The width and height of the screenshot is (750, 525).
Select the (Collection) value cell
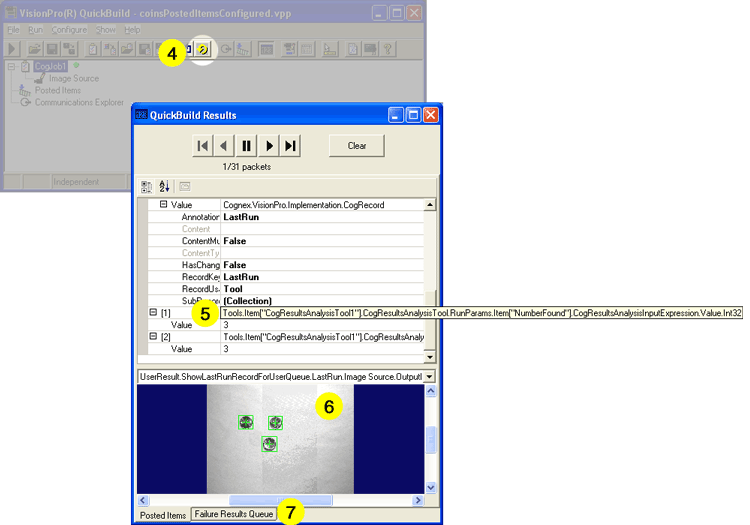tap(322, 301)
